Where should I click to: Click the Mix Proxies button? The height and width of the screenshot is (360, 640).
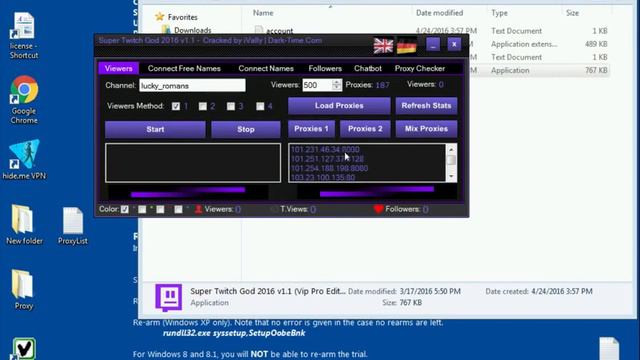tap(426, 129)
